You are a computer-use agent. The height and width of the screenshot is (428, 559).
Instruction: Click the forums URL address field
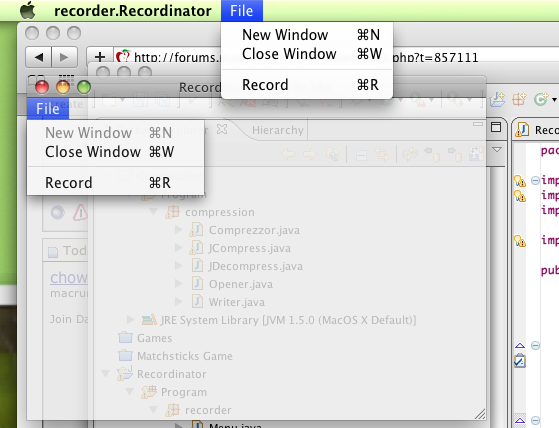tap(335, 57)
